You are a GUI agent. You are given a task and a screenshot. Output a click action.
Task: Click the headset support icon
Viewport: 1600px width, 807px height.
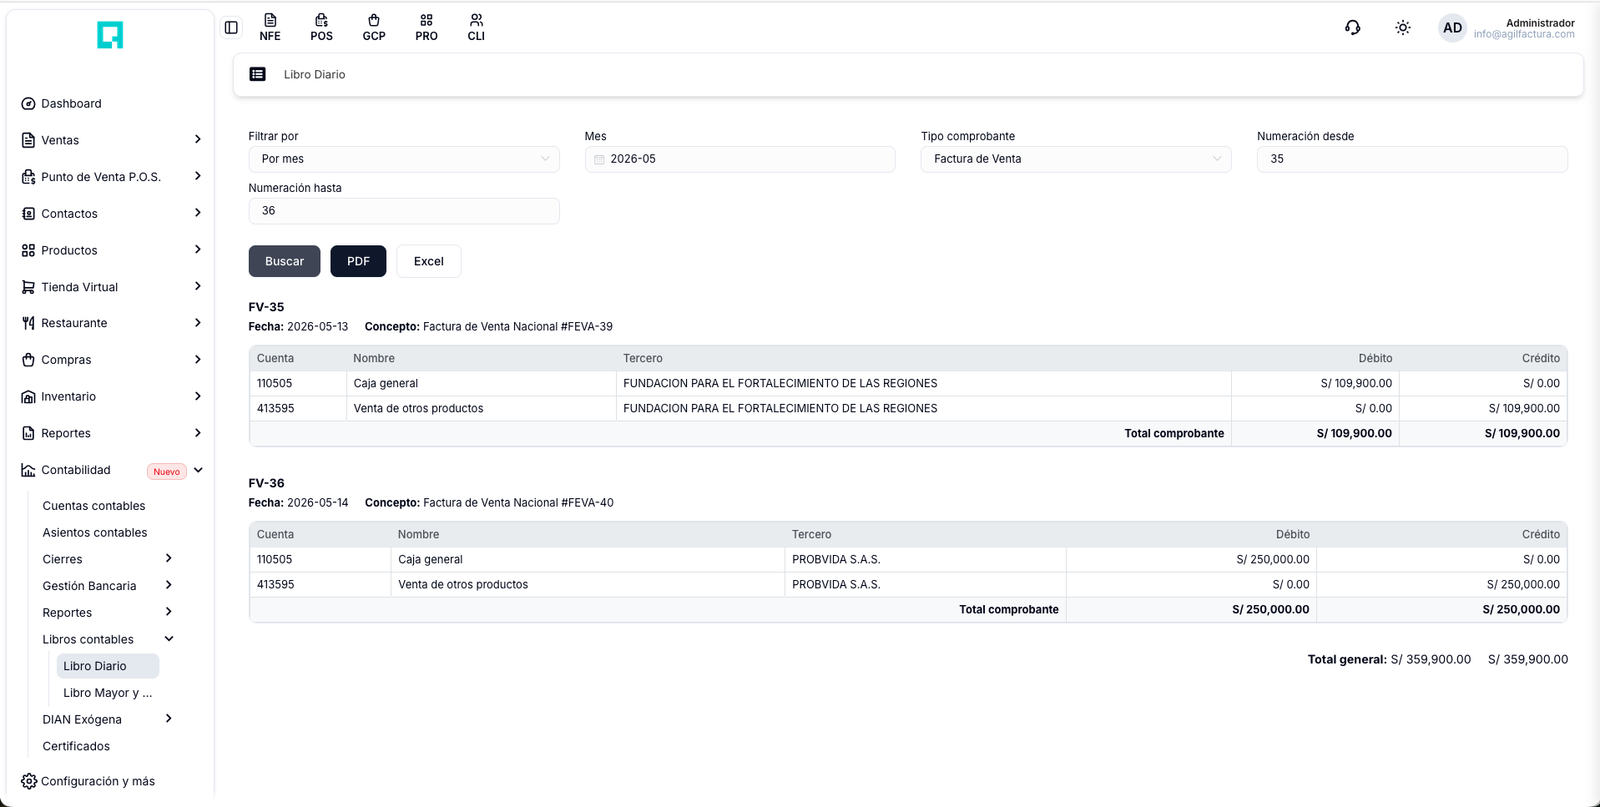coord(1353,28)
